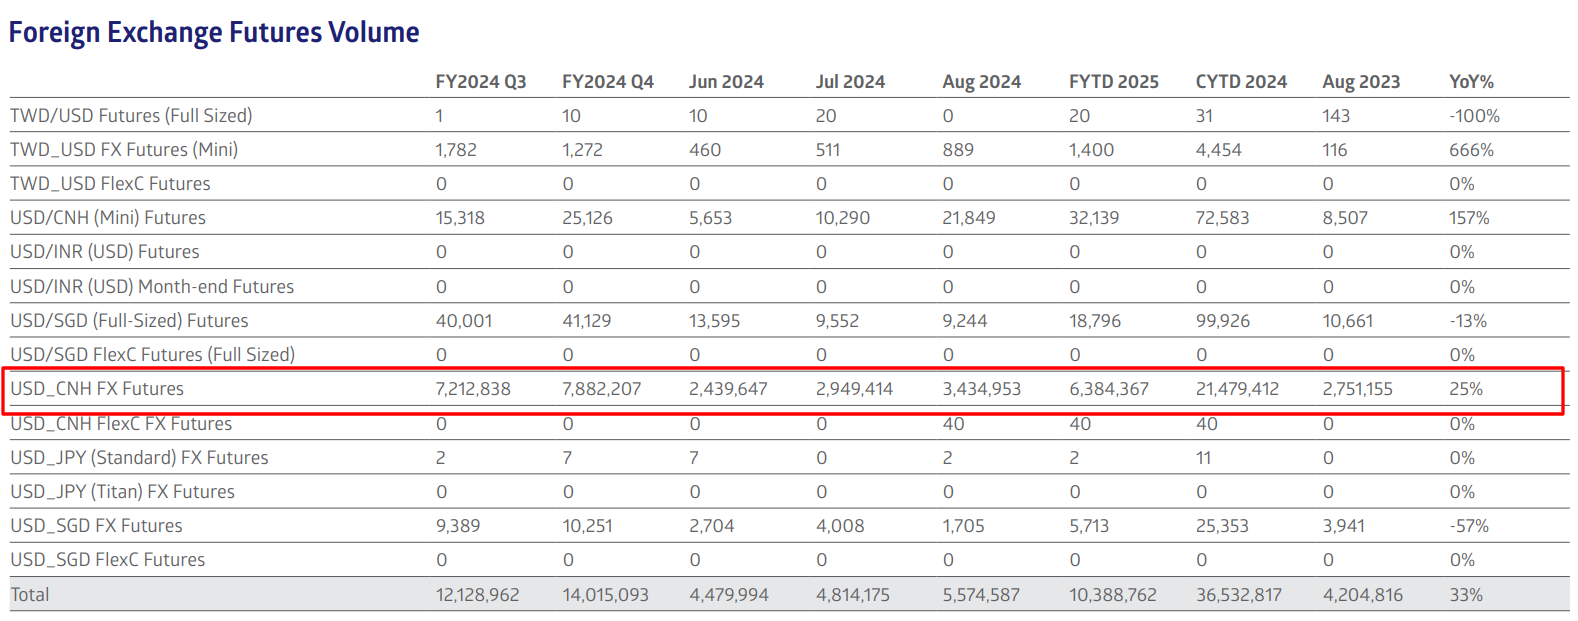
Task: Select the USD/INR (USD) Month-end Futures label
Action: pos(152,287)
